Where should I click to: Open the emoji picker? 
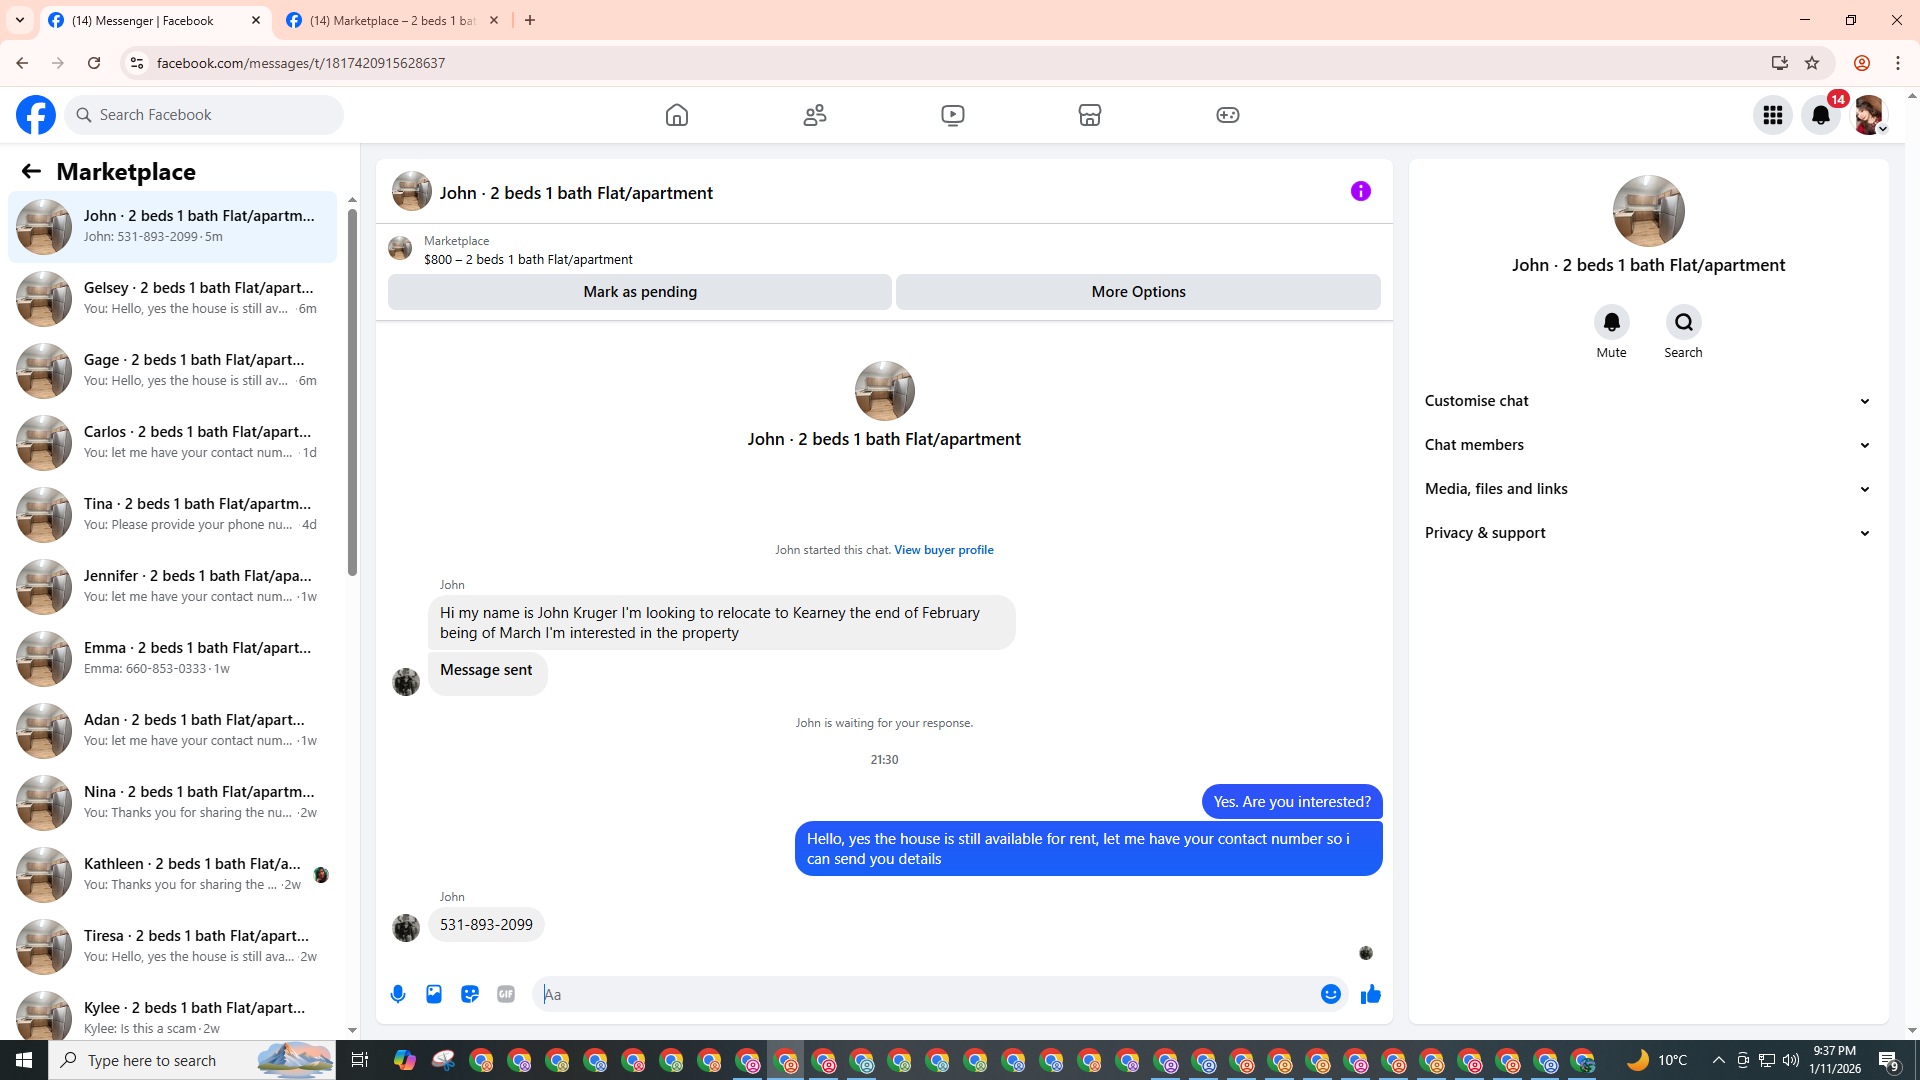coord(1331,994)
